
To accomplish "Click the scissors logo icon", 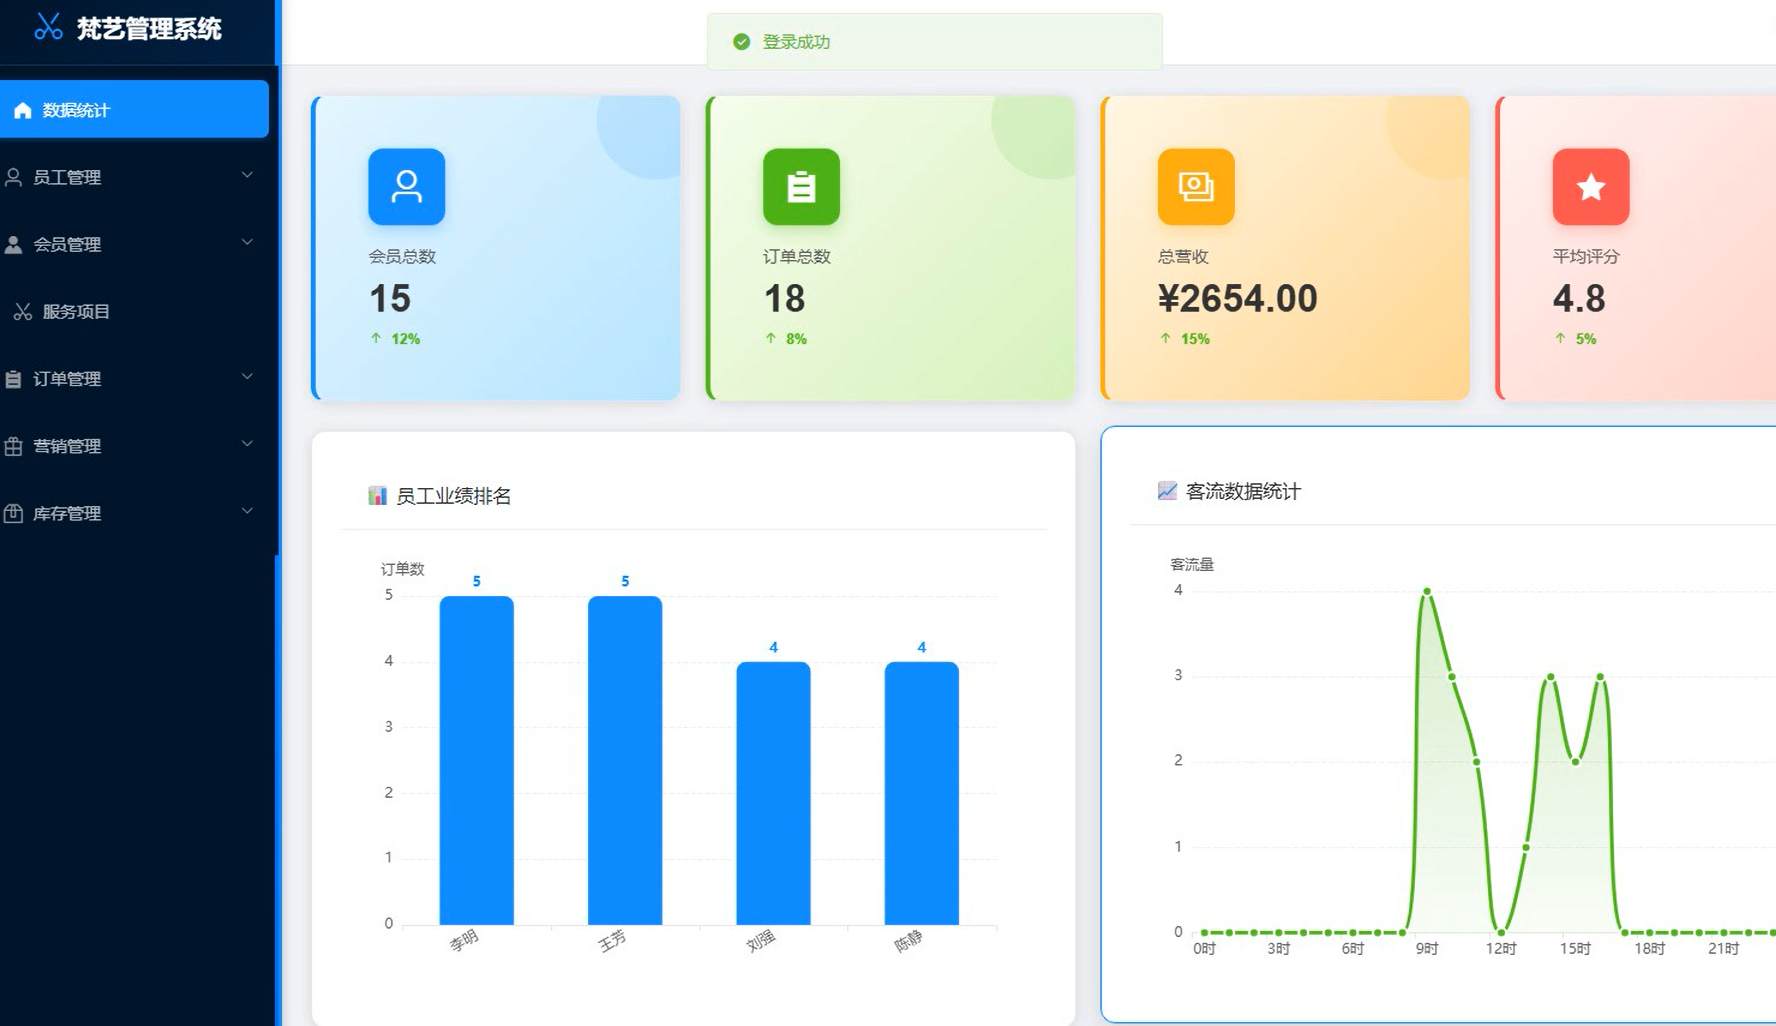I will [48, 27].
